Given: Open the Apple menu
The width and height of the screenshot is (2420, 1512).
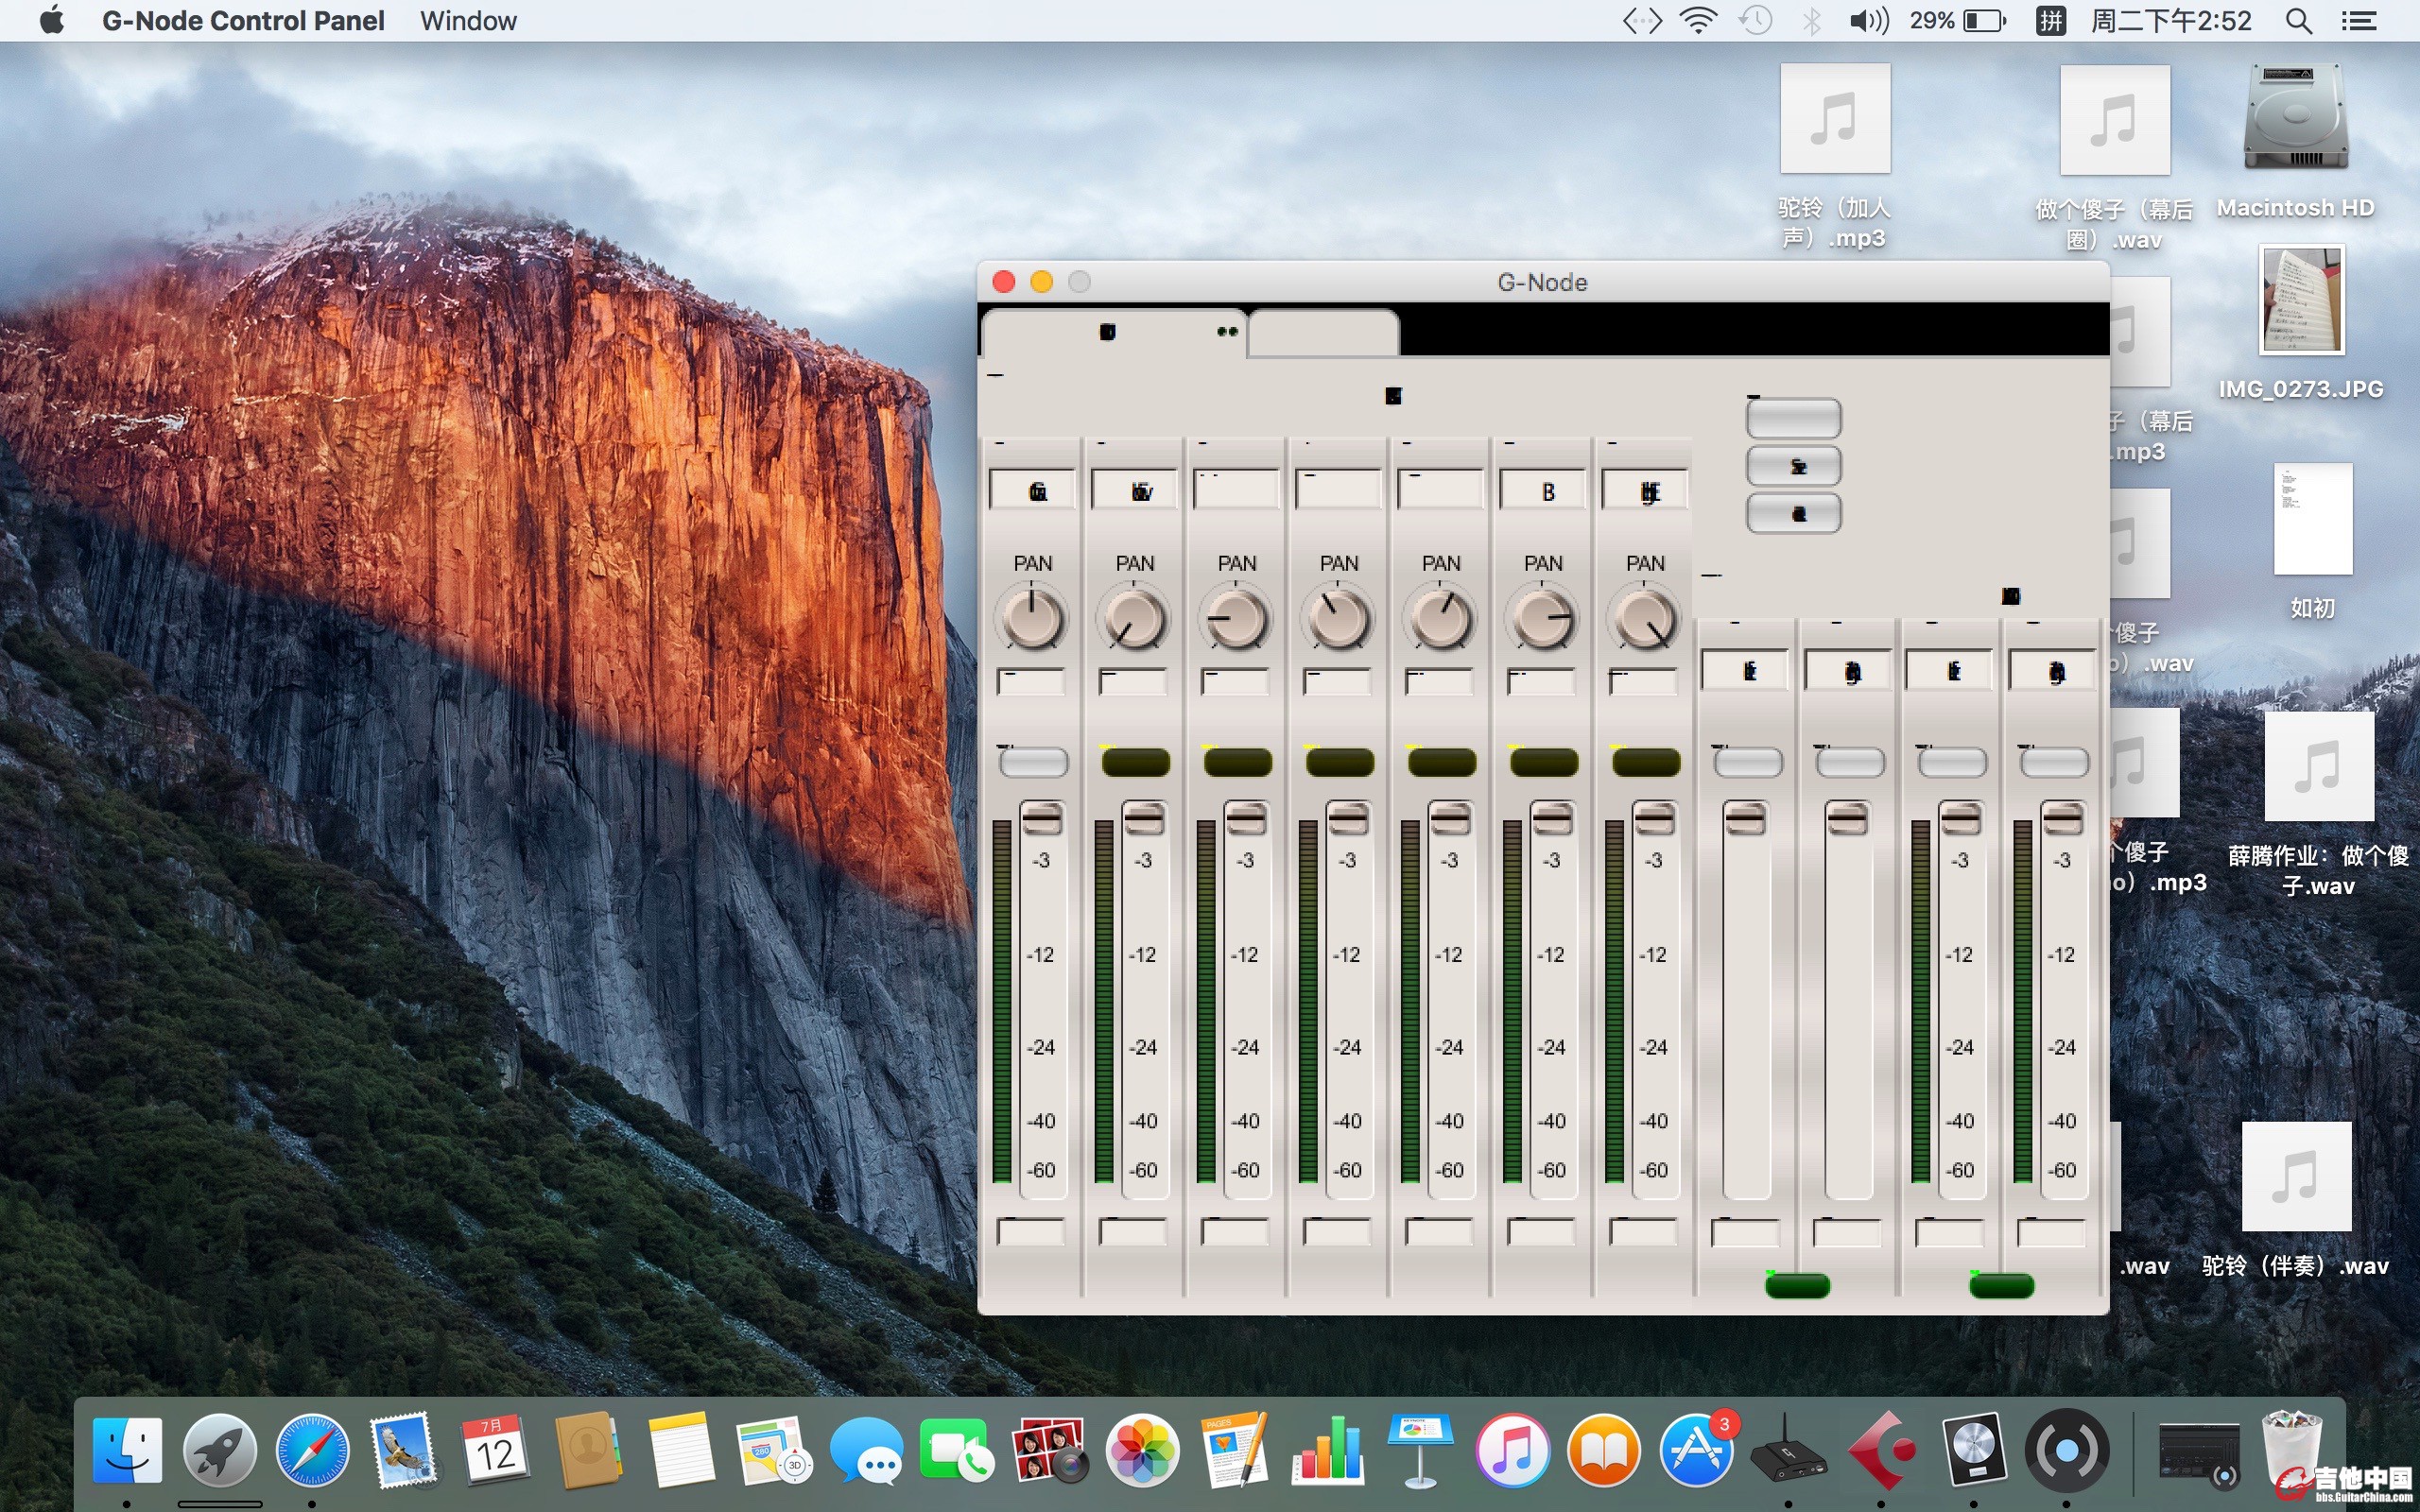Looking at the screenshot, I should (x=51, y=21).
